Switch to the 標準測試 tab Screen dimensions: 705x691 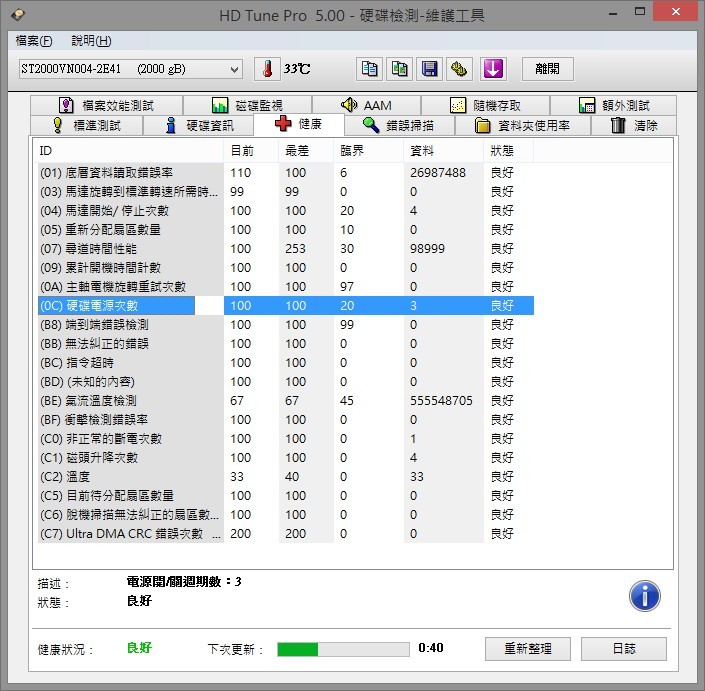[86, 125]
